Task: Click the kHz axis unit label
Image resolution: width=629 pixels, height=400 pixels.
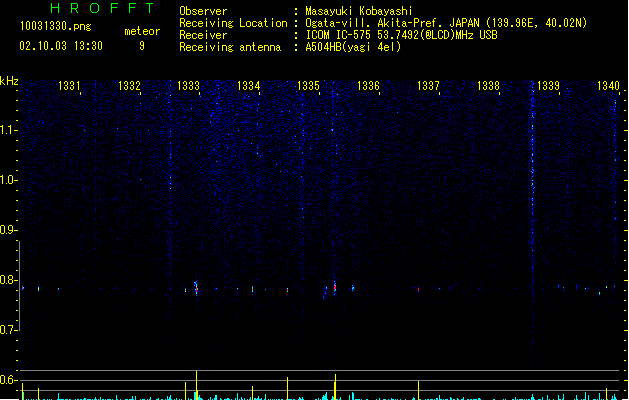Action: [x=9, y=81]
